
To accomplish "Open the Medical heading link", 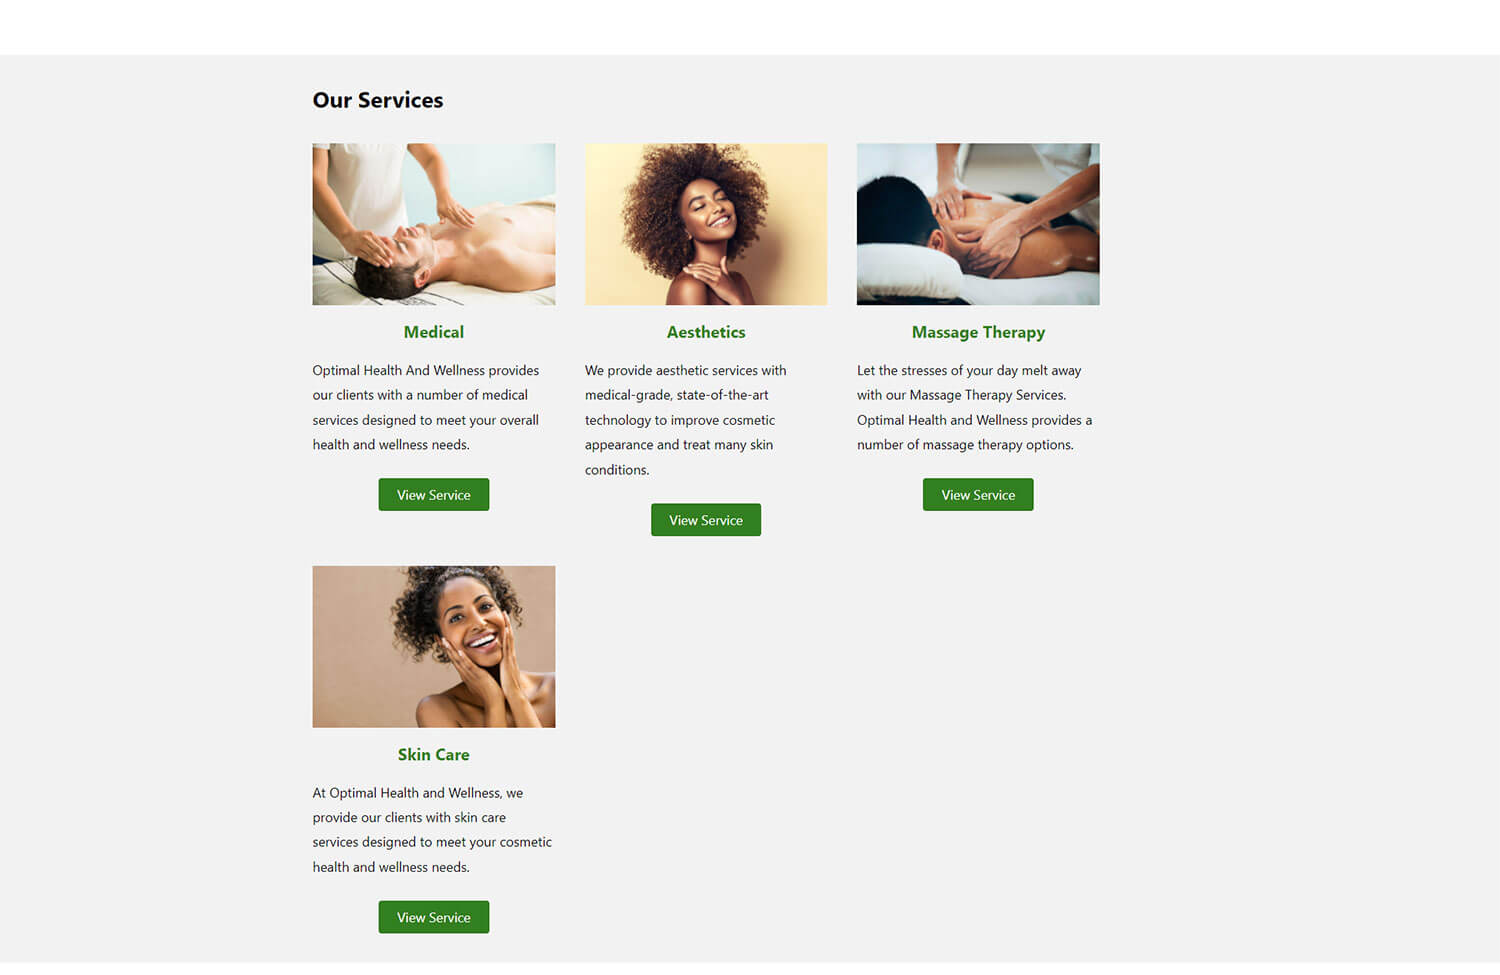I will click(x=433, y=332).
